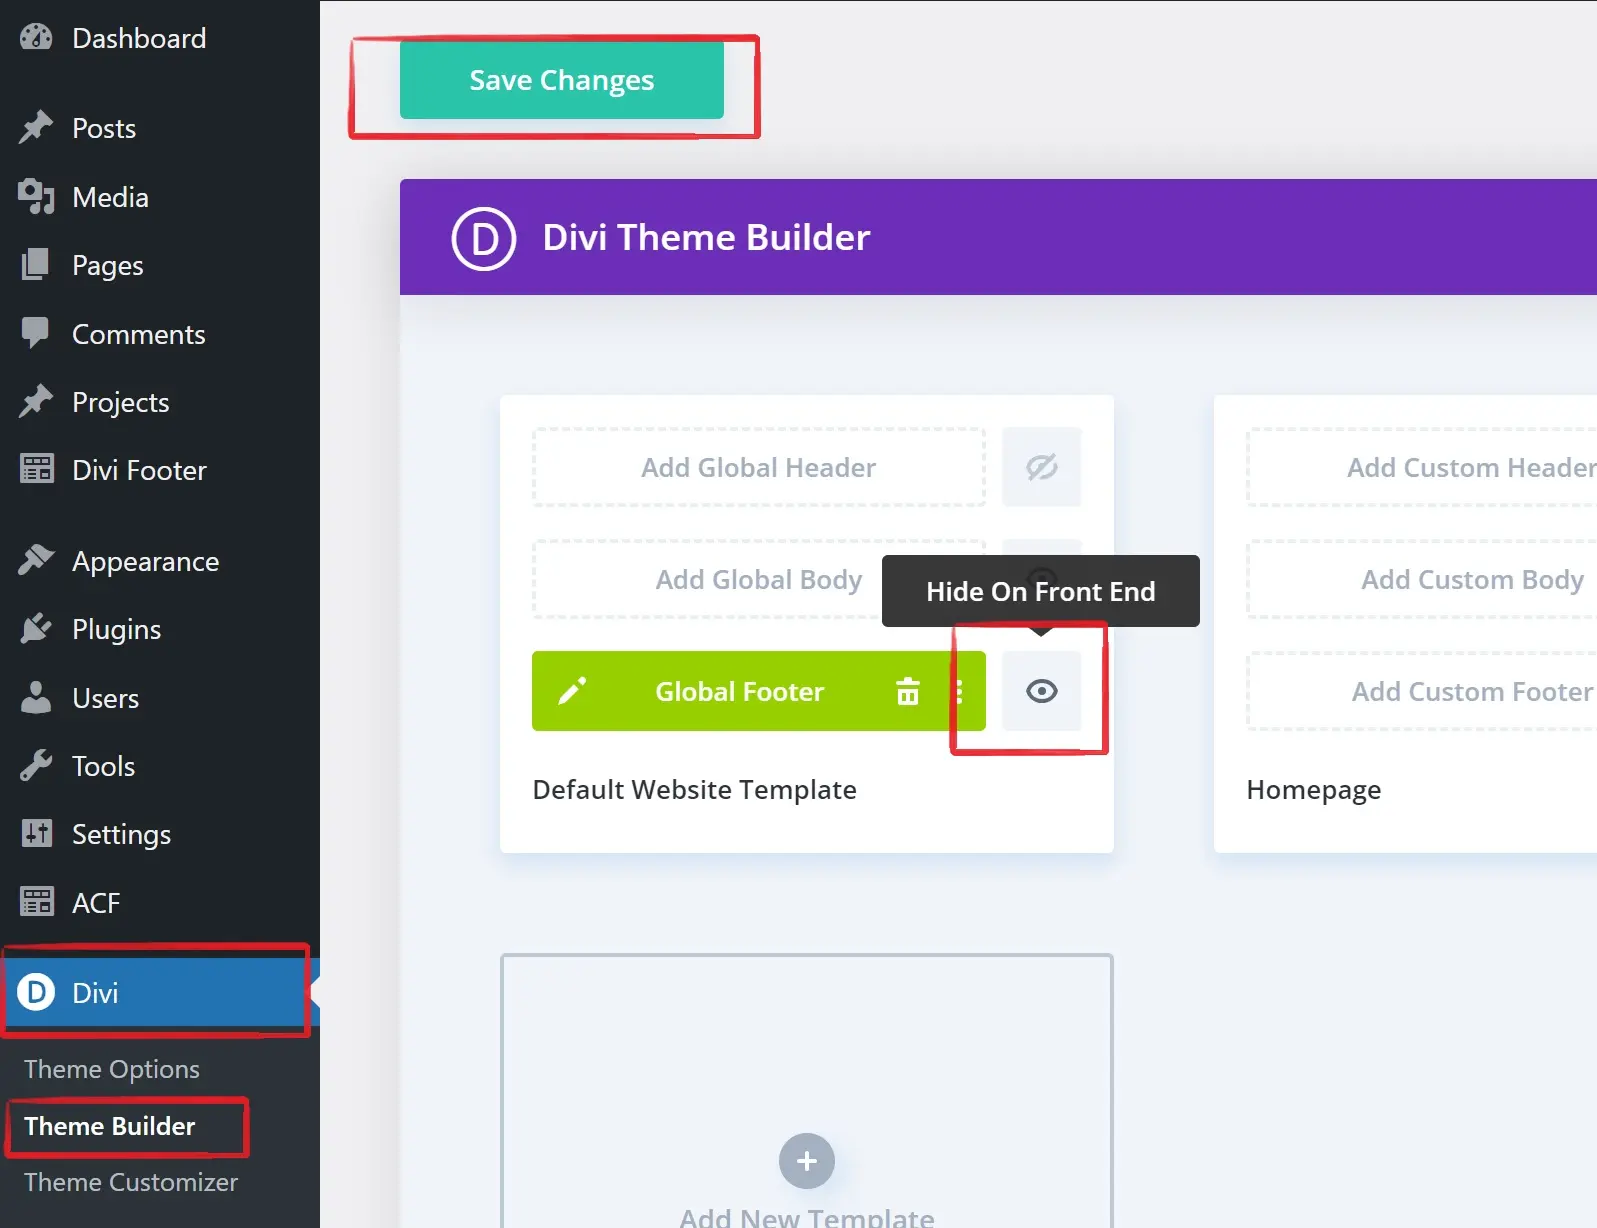This screenshot has height=1228, width=1597.
Task: Open Comments menu item
Action: click(x=160, y=334)
